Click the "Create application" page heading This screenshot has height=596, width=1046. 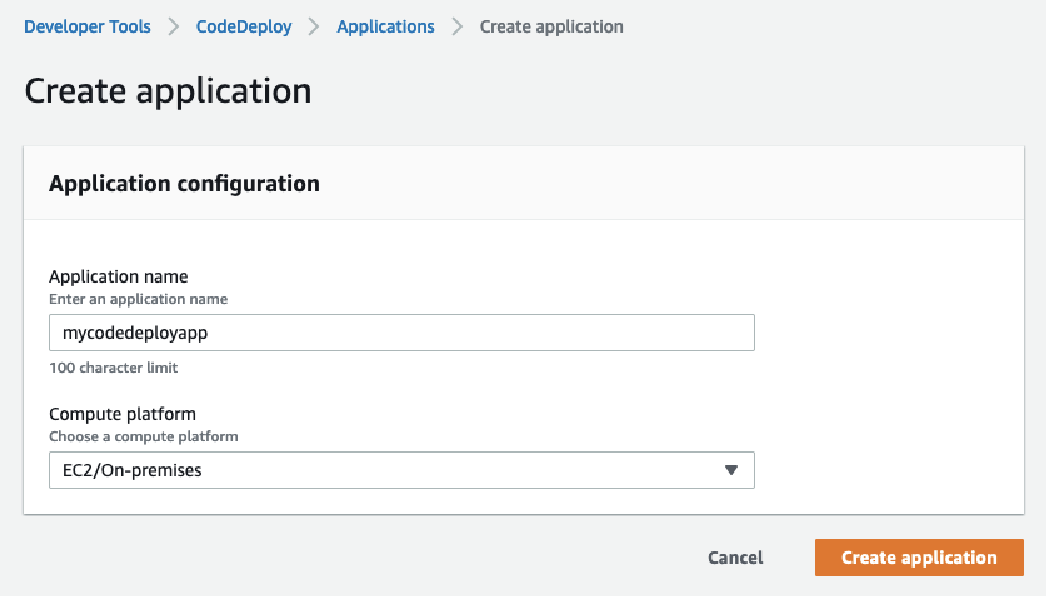(168, 91)
